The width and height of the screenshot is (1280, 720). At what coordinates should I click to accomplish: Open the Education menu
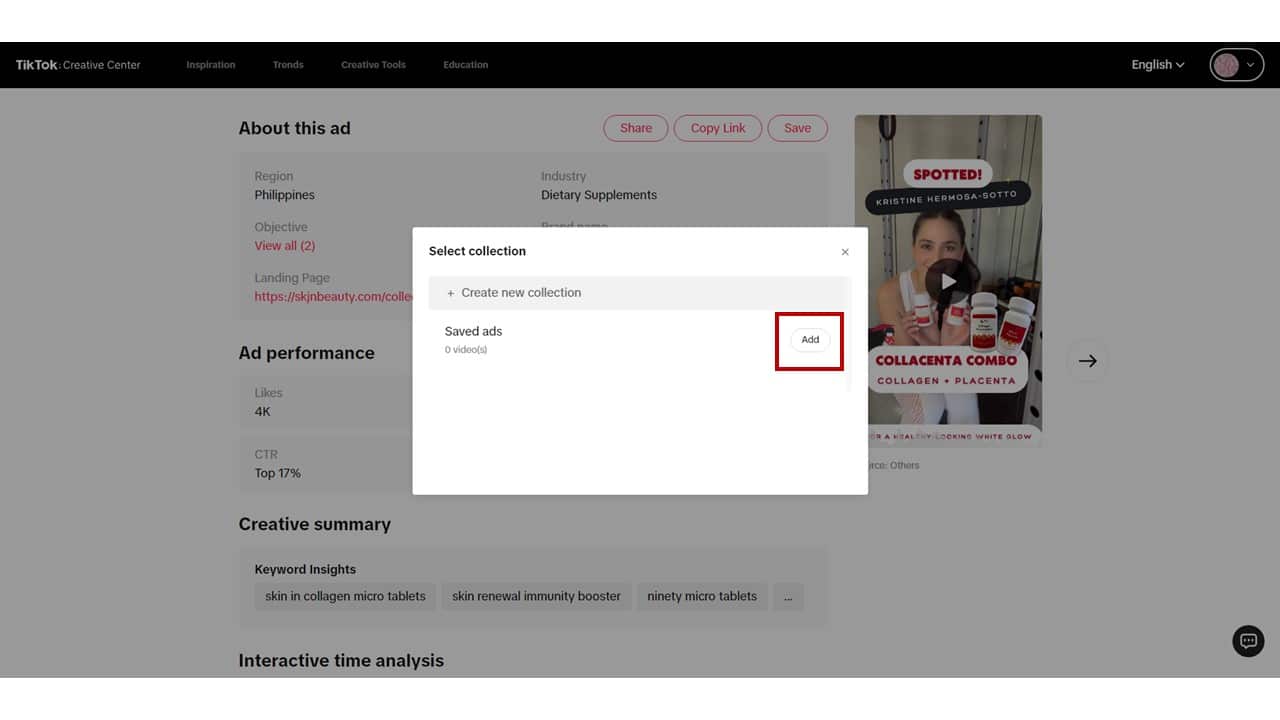pos(466,65)
